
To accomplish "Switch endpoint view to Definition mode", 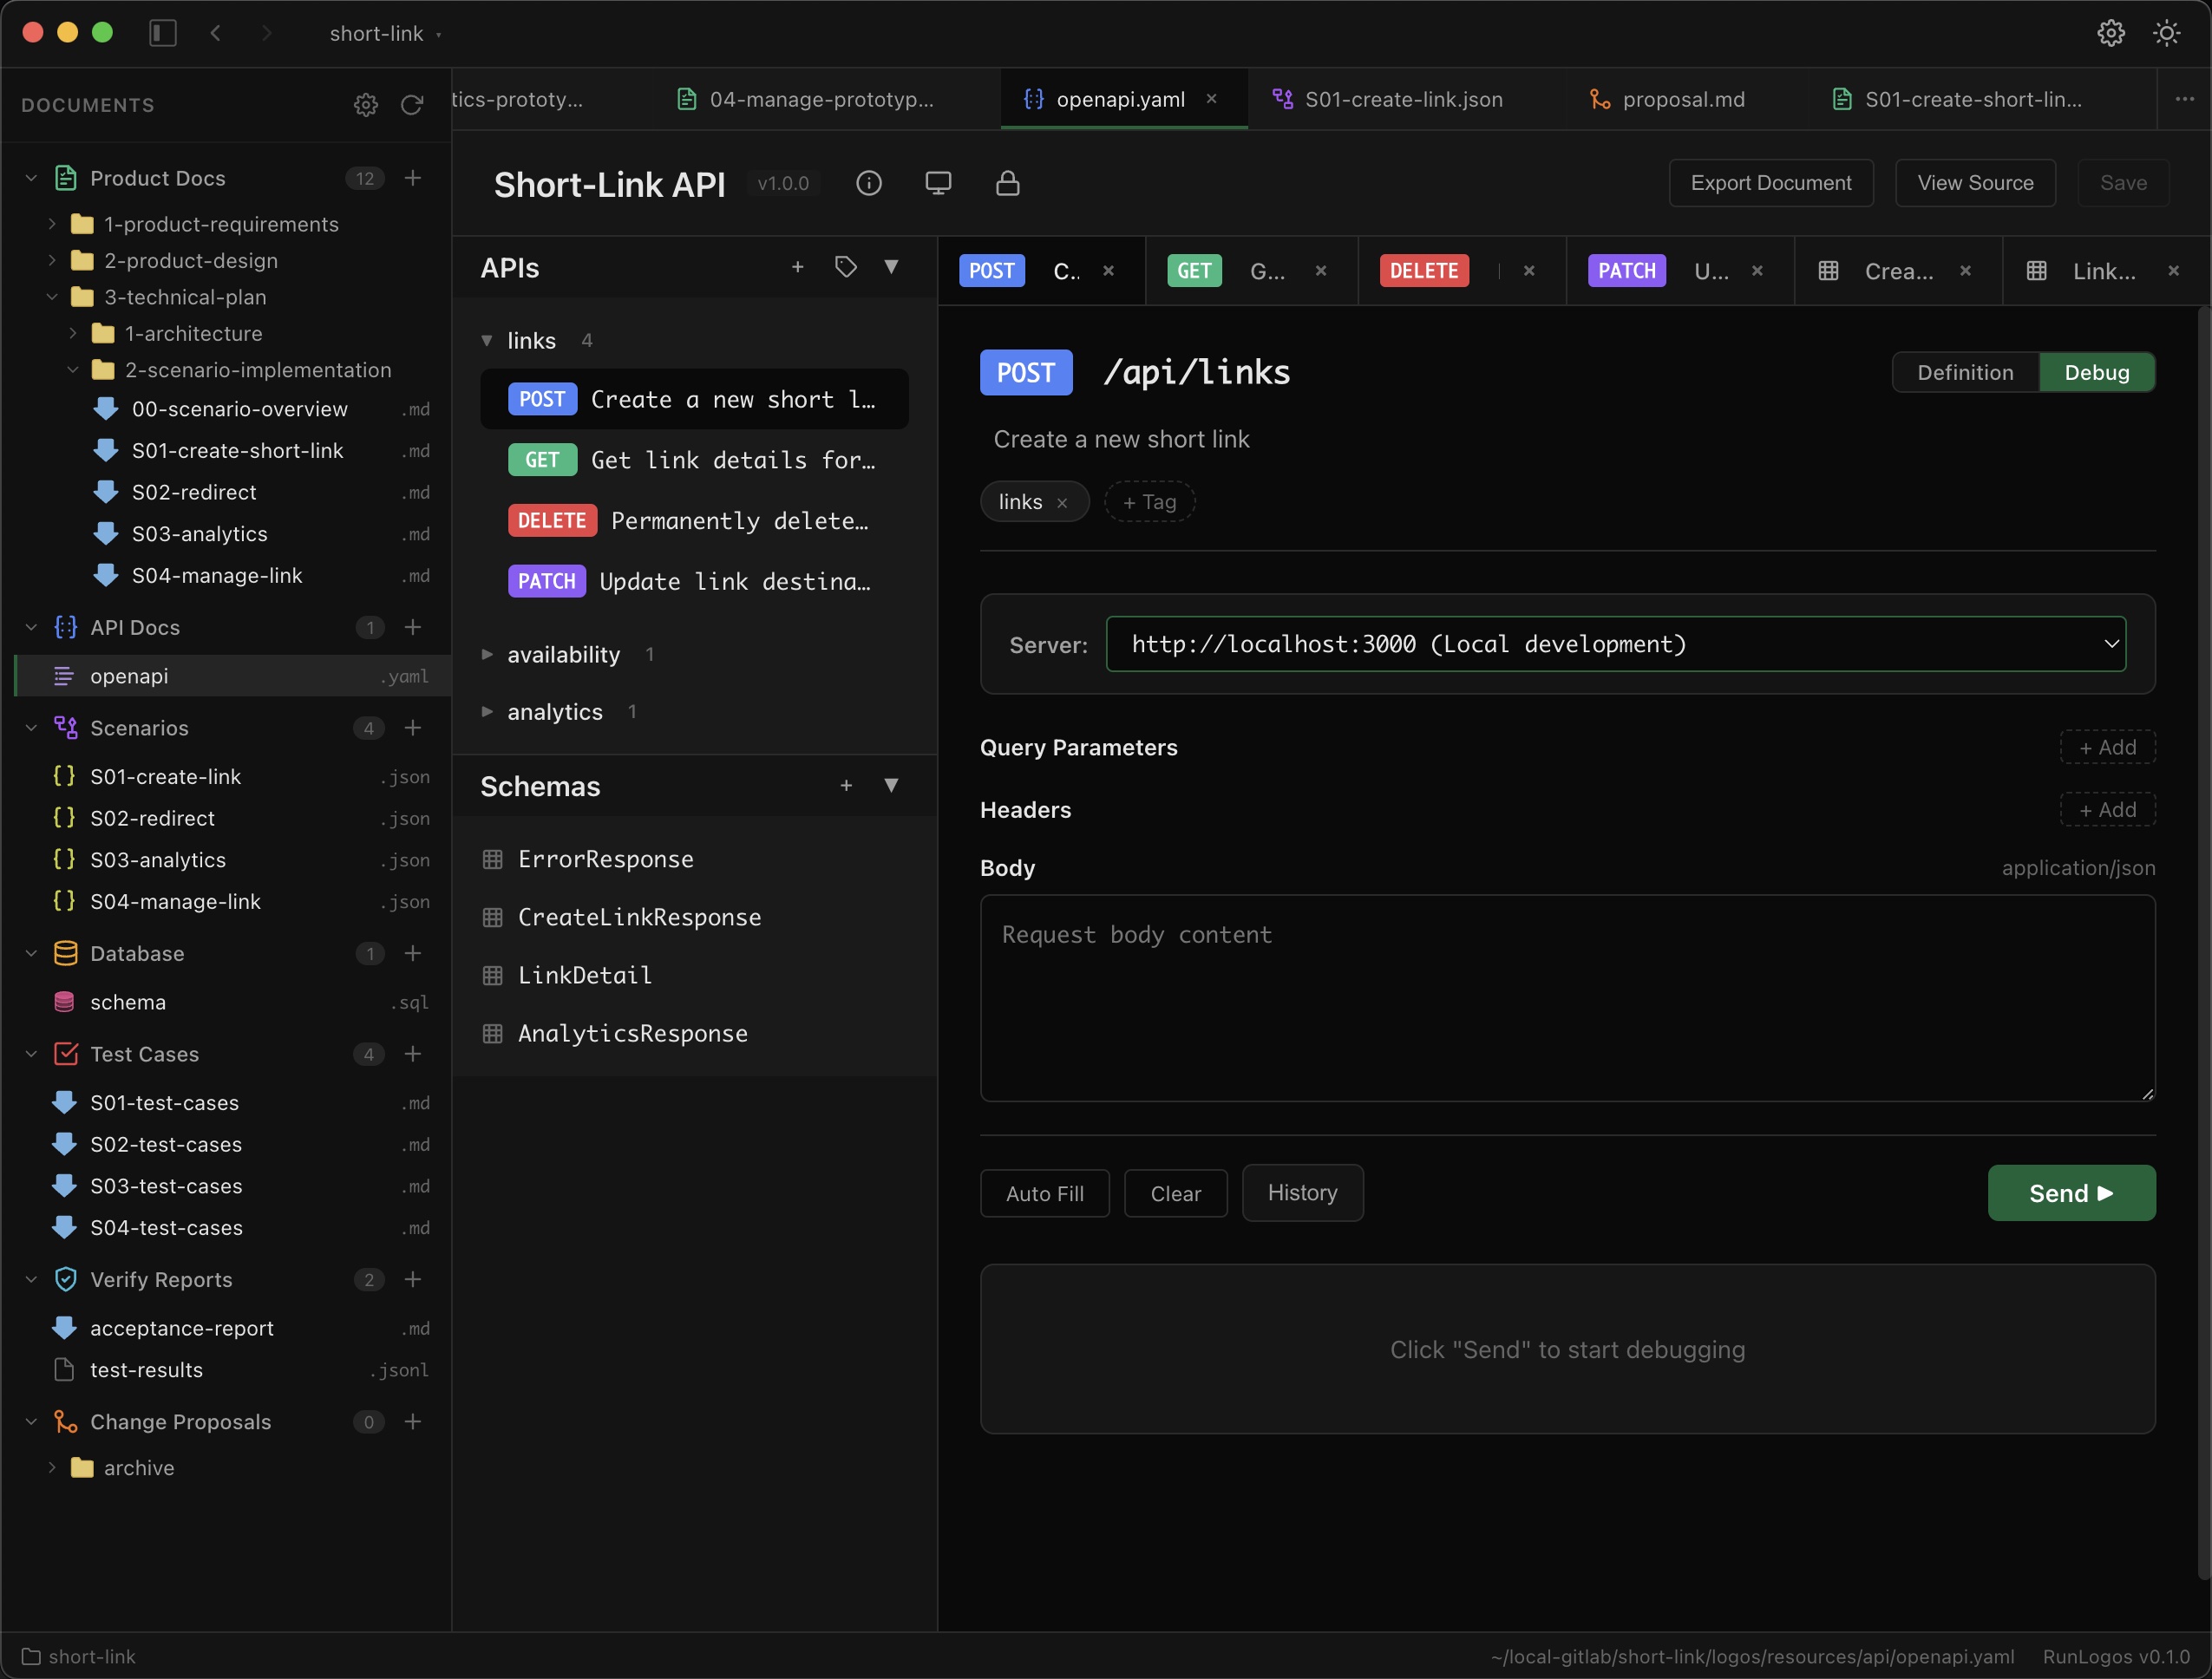I will [x=1964, y=372].
